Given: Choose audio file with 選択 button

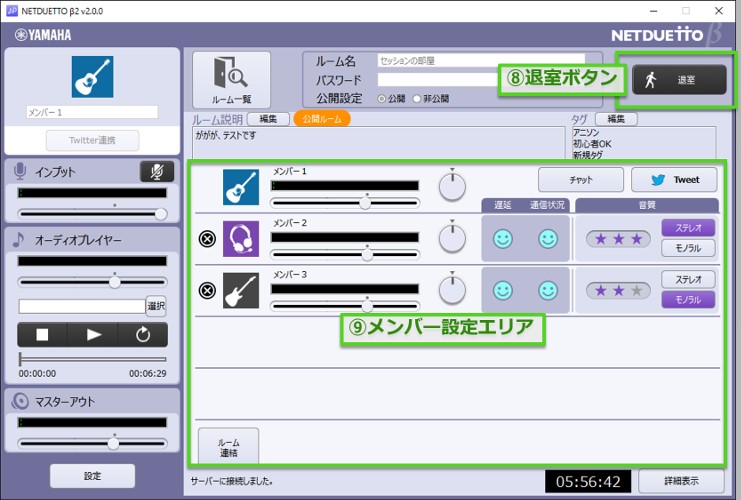Looking at the screenshot, I should pos(156,306).
